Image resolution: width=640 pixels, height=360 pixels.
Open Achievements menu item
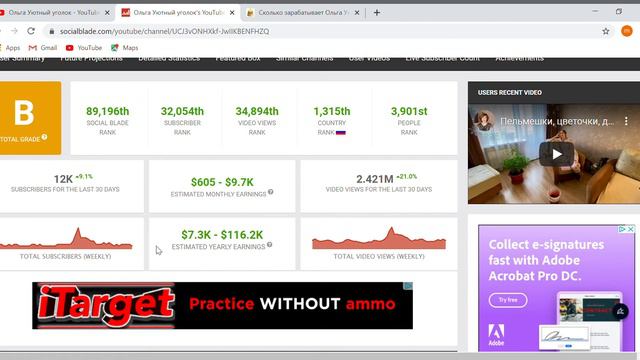[x=519, y=58]
